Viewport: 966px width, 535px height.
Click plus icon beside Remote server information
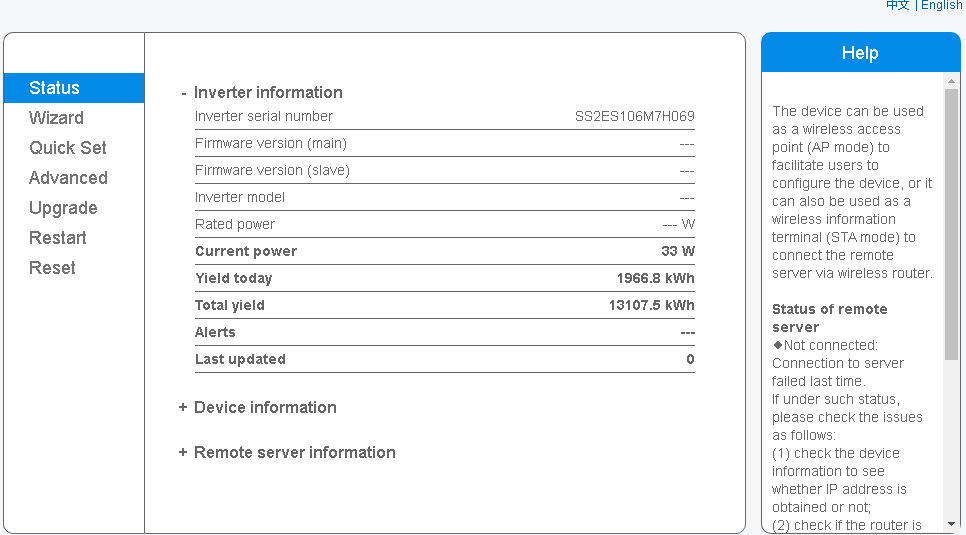tap(183, 452)
